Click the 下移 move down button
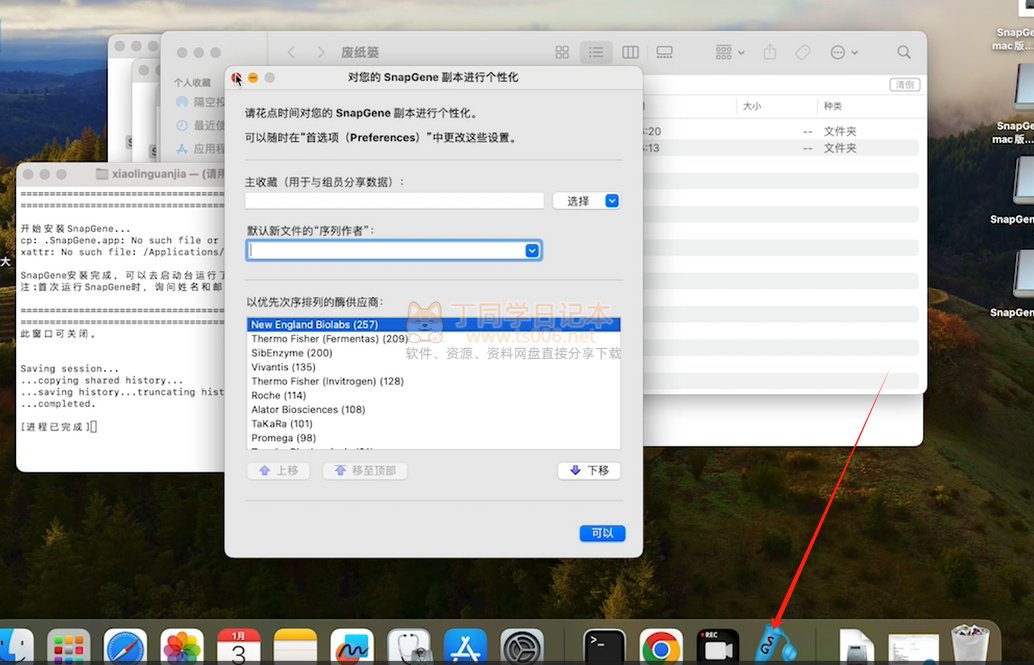Image resolution: width=1034 pixels, height=665 pixels. tap(589, 471)
